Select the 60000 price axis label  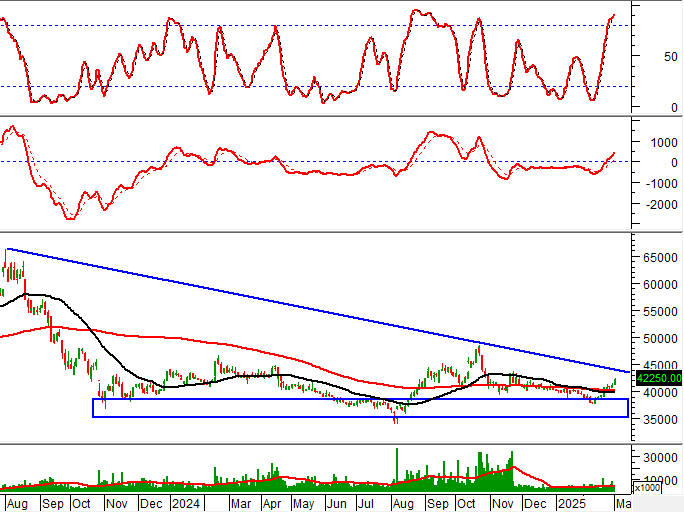tap(660, 284)
